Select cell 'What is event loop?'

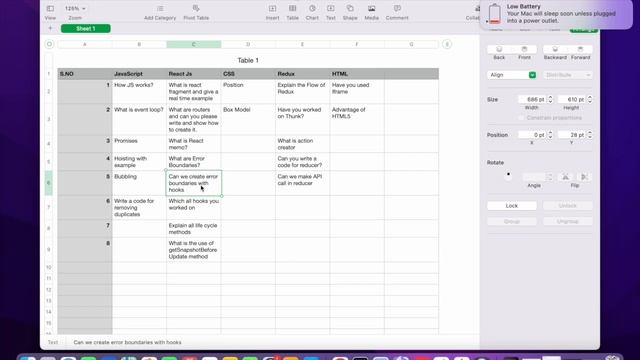tap(139, 119)
